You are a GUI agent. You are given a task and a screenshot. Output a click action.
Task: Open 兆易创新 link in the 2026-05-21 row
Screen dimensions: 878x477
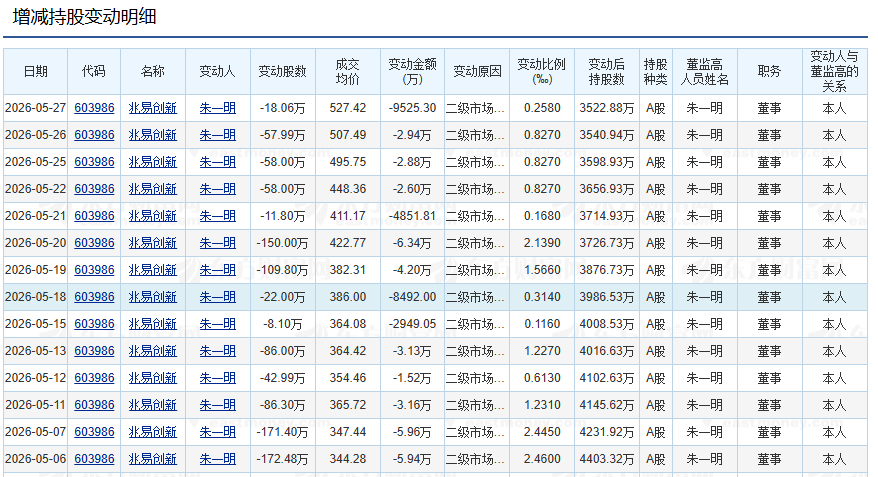[153, 216]
